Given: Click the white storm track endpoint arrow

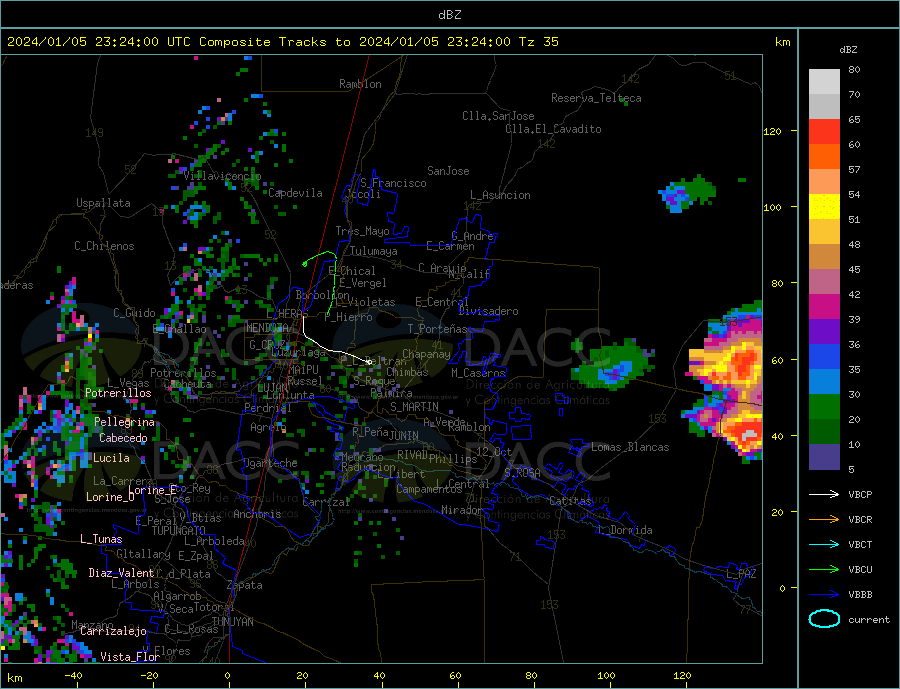Looking at the screenshot, I should click(368, 362).
